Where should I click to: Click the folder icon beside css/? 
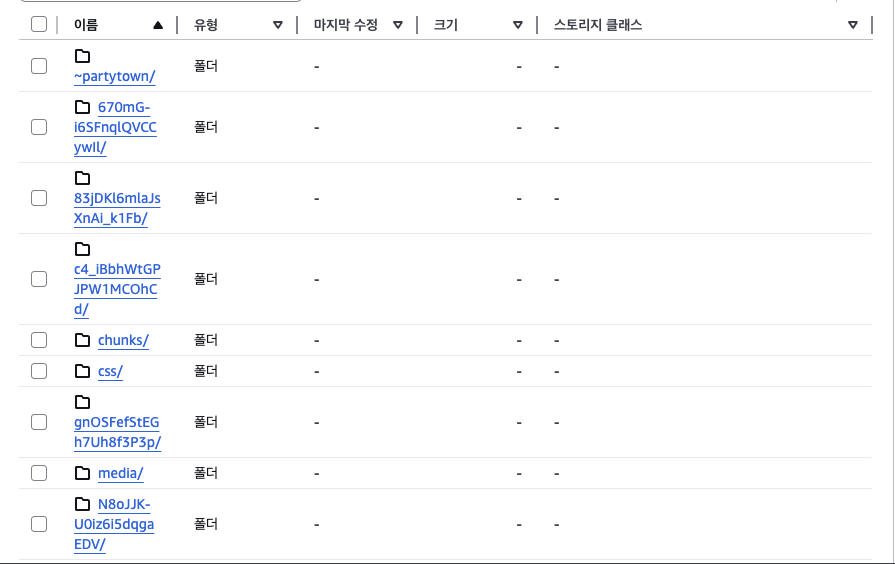82,371
